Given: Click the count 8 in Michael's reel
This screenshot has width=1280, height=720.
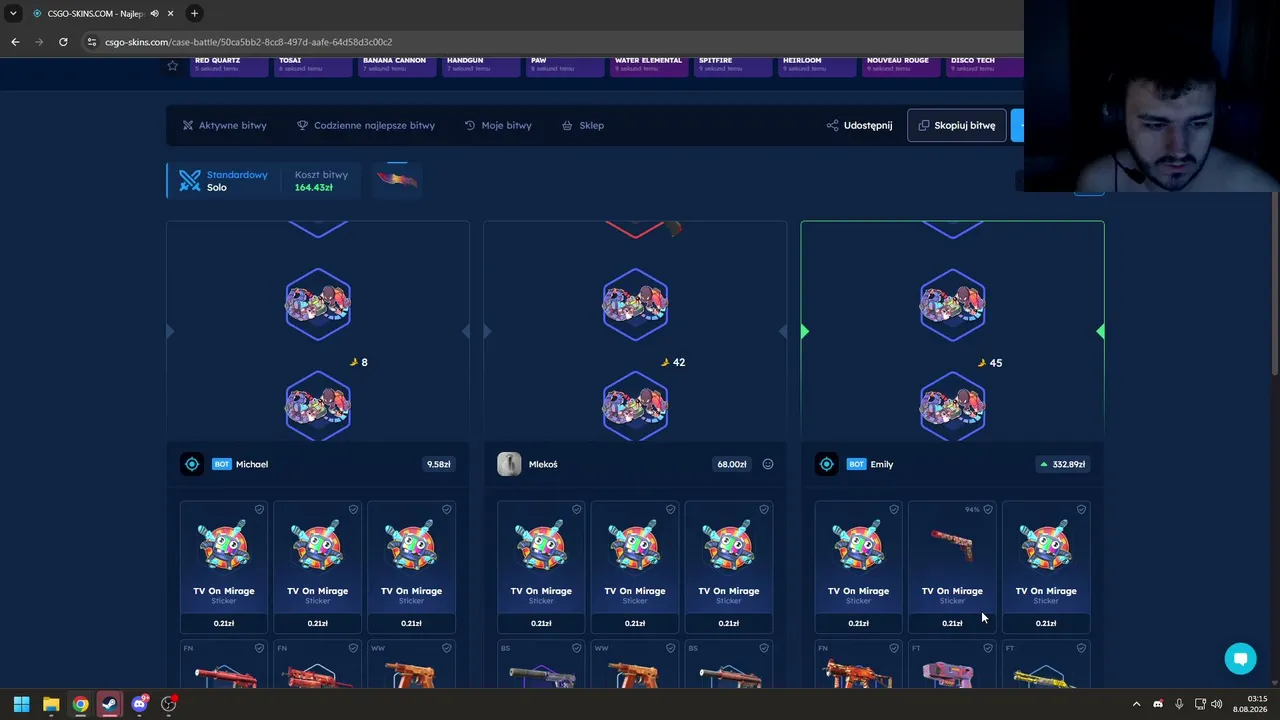Looking at the screenshot, I should pos(364,362).
